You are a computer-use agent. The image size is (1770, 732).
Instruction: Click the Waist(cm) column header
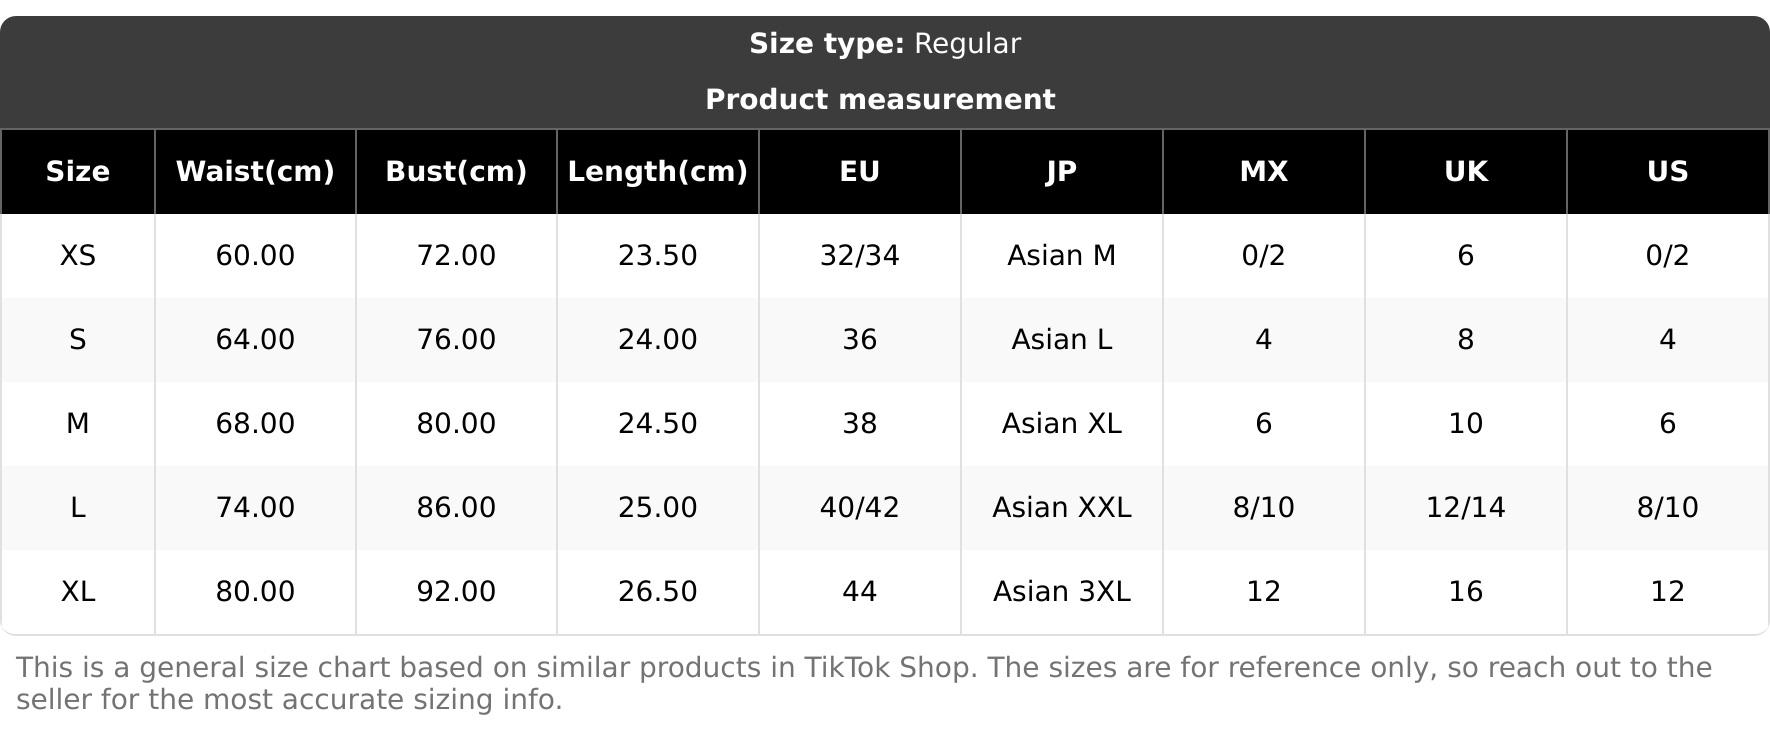coord(255,172)
